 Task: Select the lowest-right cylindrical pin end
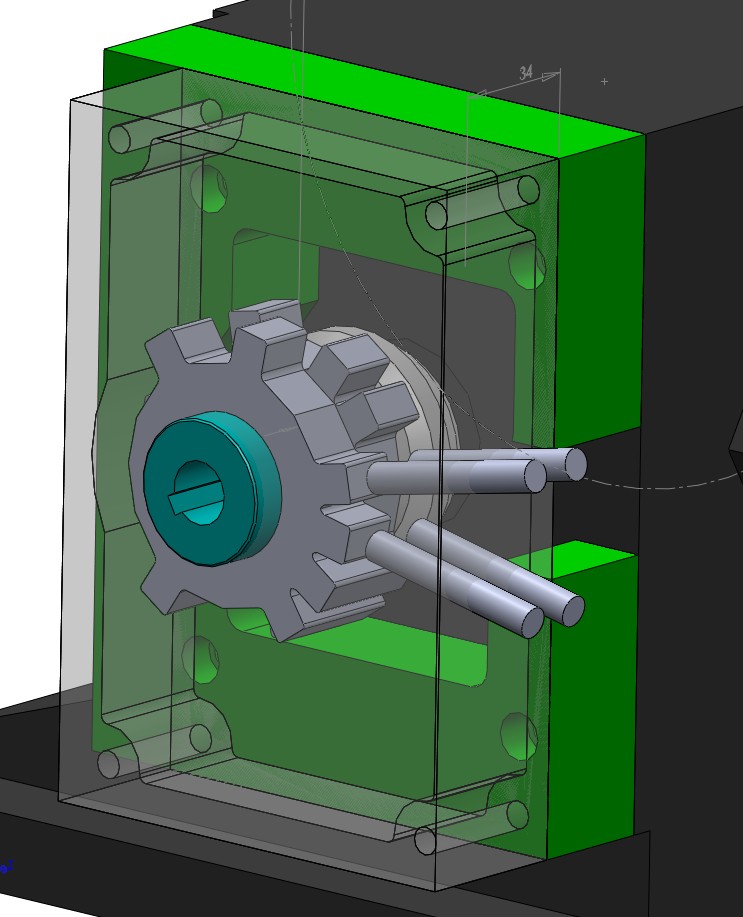tap(571, 609)
